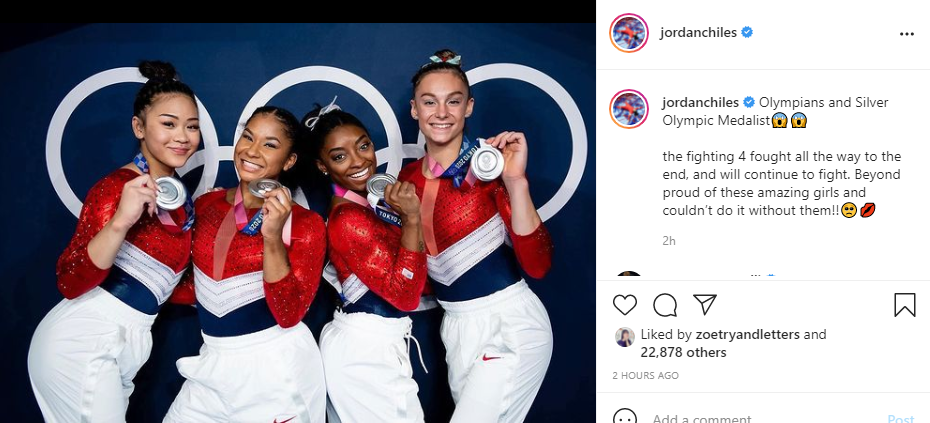Screen dimensions: 930x423
Task: Click the partially visible commenter avatar
Action: (629, 274)
